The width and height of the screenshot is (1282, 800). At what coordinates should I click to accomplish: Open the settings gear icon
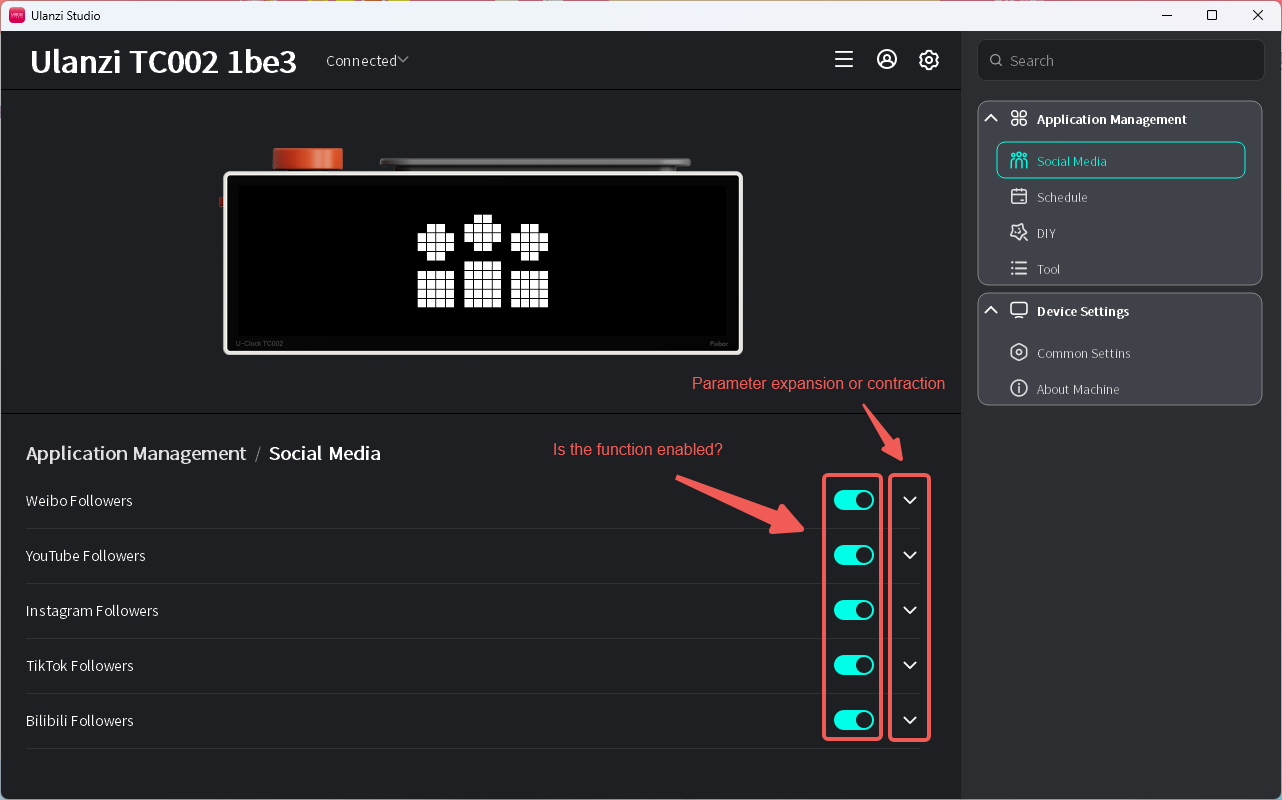coord(929,60)
